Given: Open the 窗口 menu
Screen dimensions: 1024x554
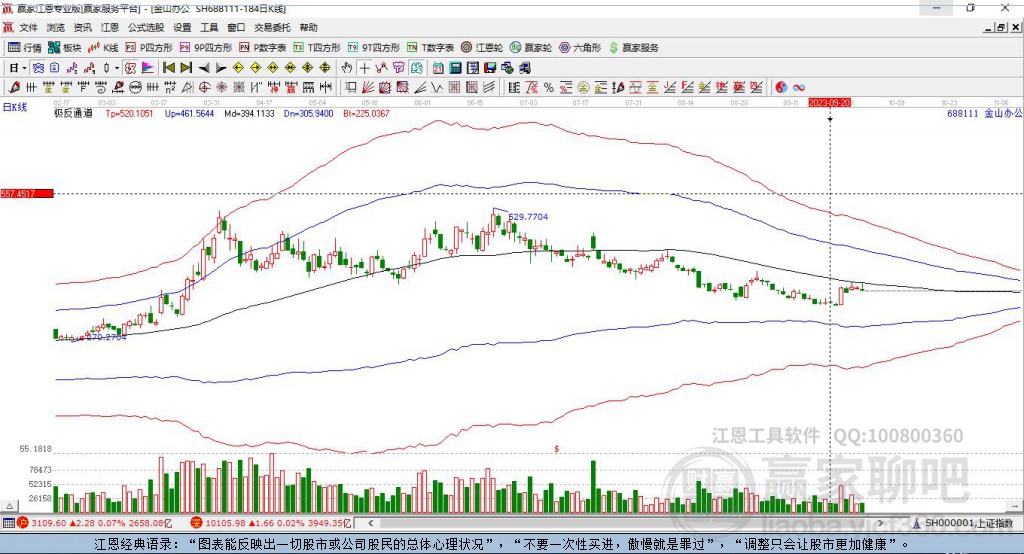Looking at the screenshot, I should [x=236, y=27].
